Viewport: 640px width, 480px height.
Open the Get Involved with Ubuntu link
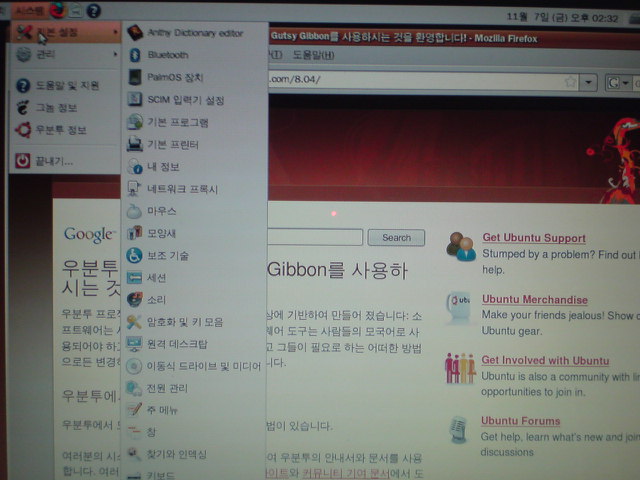coord(545,360)
